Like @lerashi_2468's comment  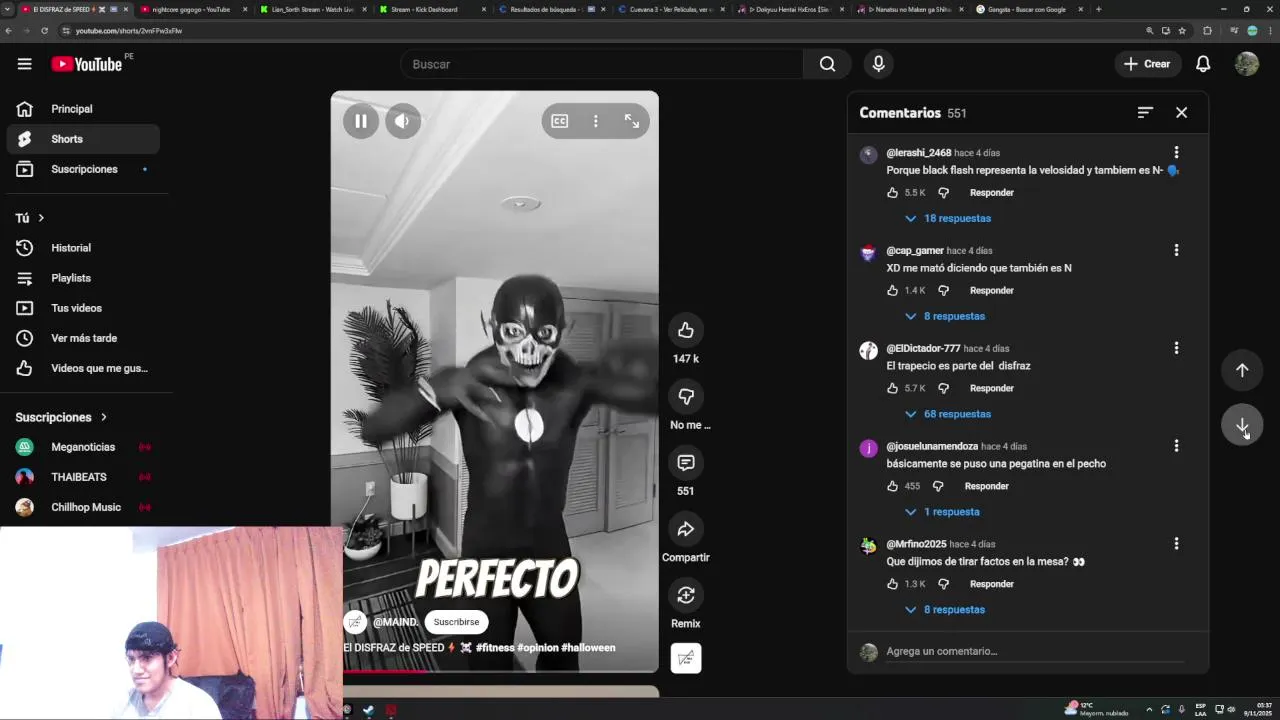(x=893, y=192)
